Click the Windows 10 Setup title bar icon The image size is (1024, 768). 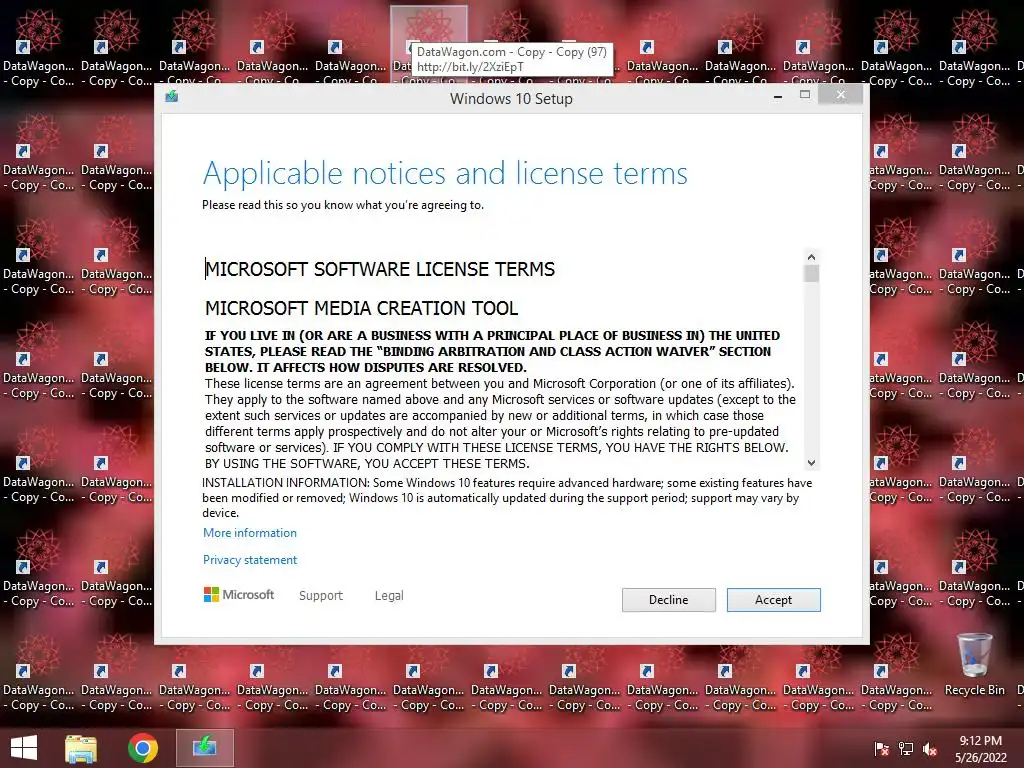click(x=172, y=97)
